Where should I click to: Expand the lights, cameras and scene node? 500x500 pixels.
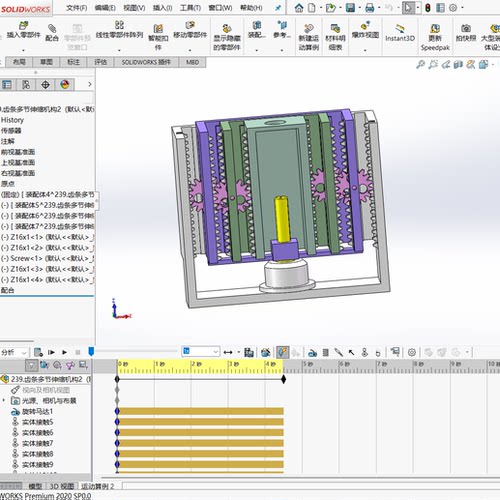click(4, 400)
